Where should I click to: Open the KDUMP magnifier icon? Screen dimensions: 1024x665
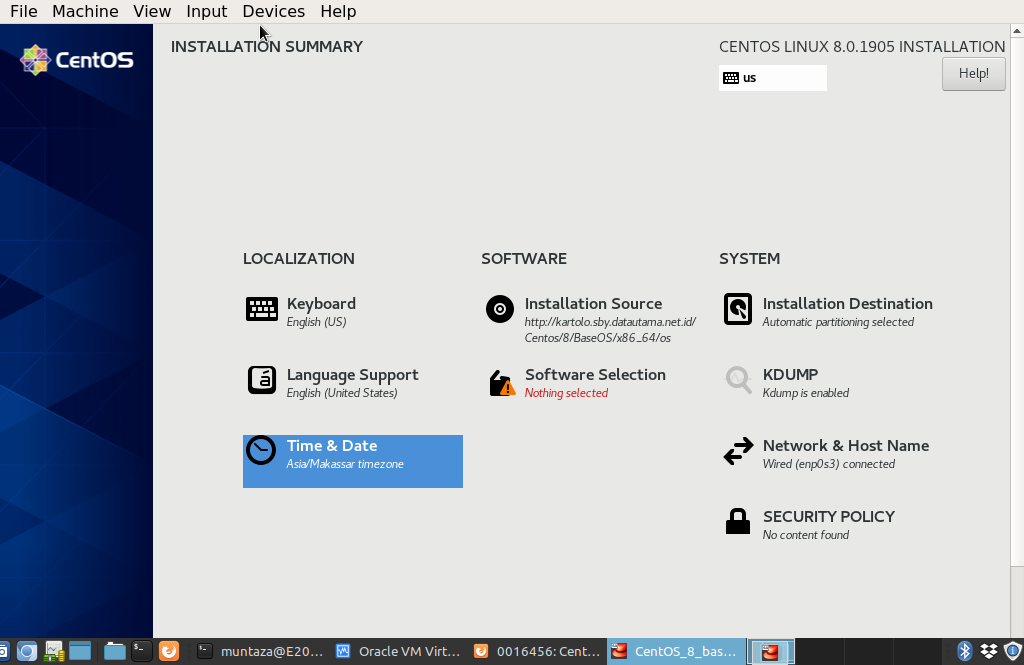738,380
